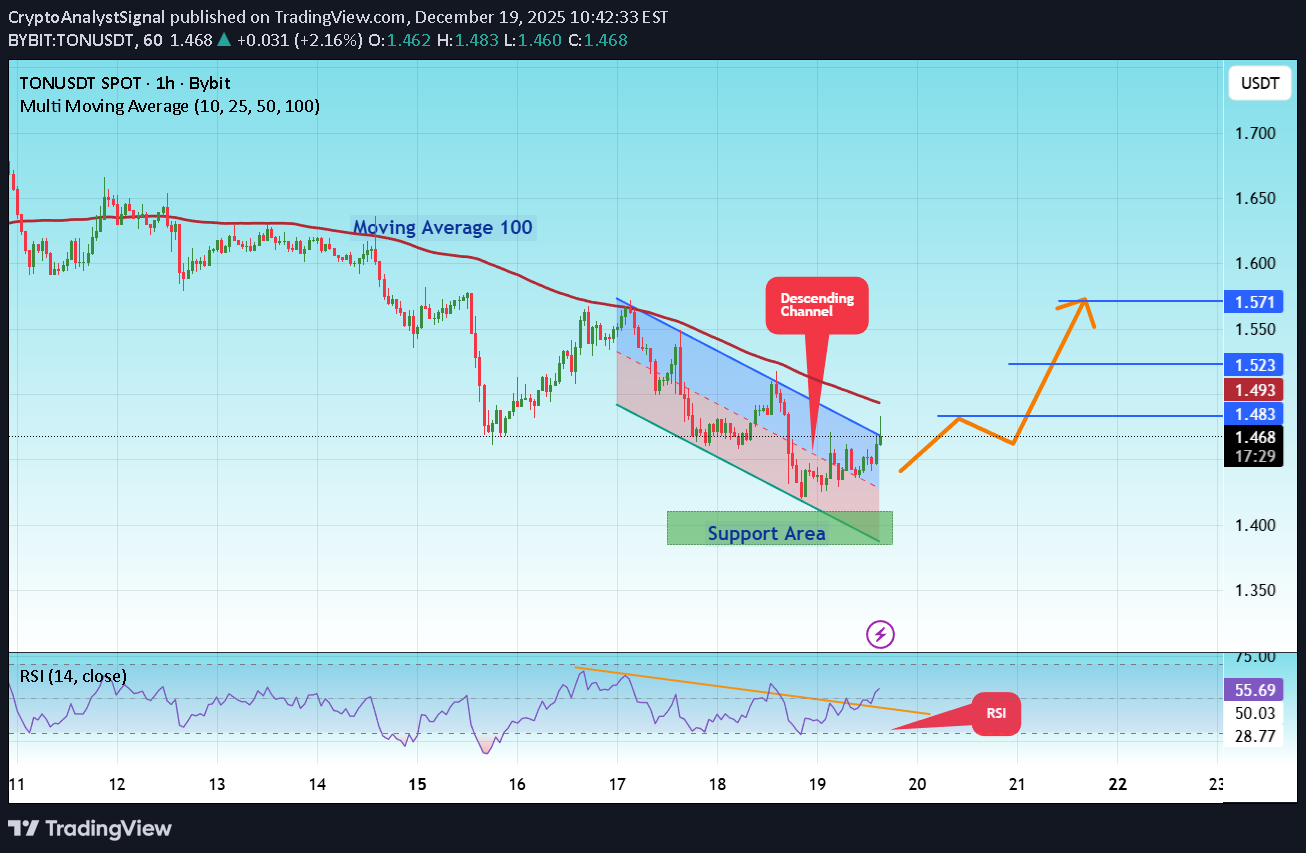Viewport: 1306px width, 853px height.
Task: Click the current price 1.468 label
Action: click(1252, 437)
